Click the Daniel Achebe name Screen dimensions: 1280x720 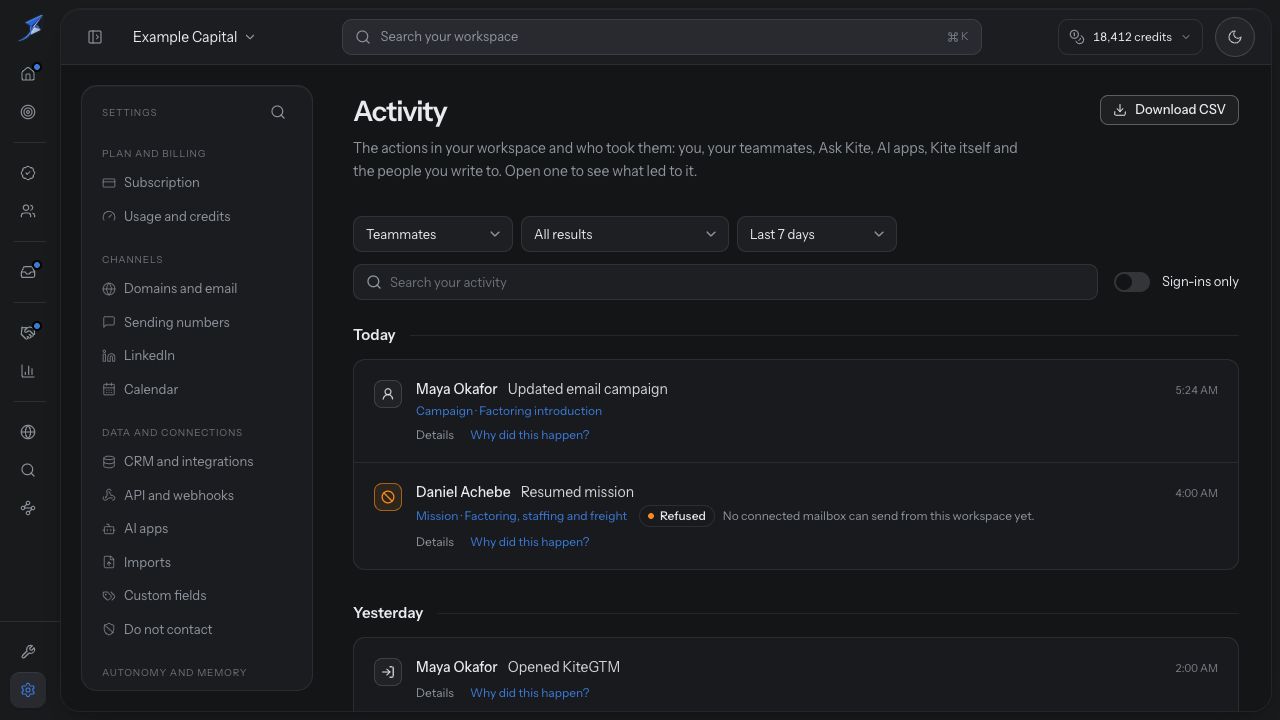coord(463,492)
